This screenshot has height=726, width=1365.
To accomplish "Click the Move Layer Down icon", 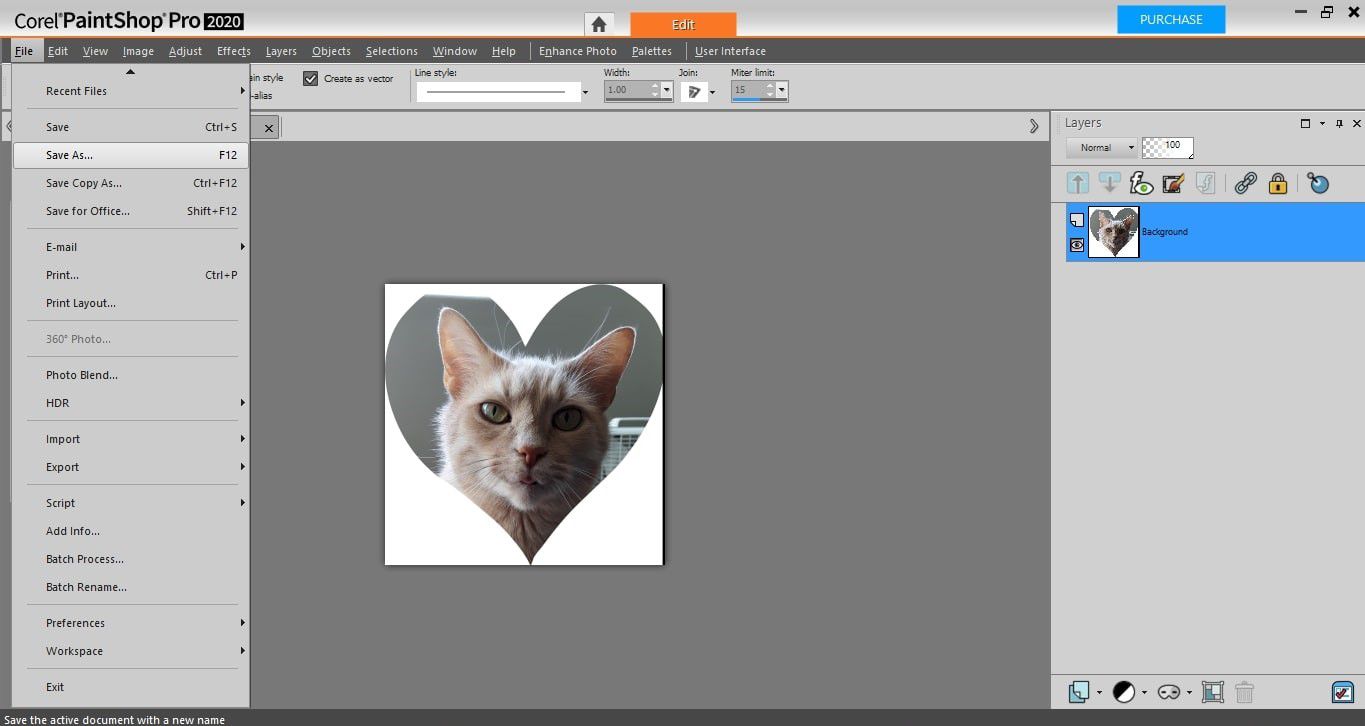I will (x=1109, y=183).
